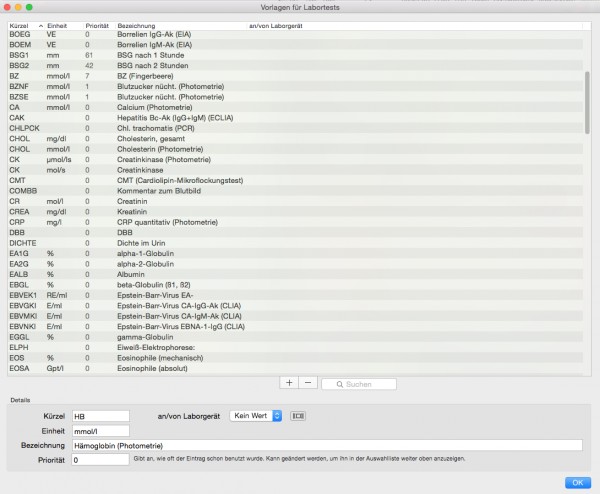Select row alpha-2-Globulin
This screenshot has height=494, width=600.
tap(295, 264)
